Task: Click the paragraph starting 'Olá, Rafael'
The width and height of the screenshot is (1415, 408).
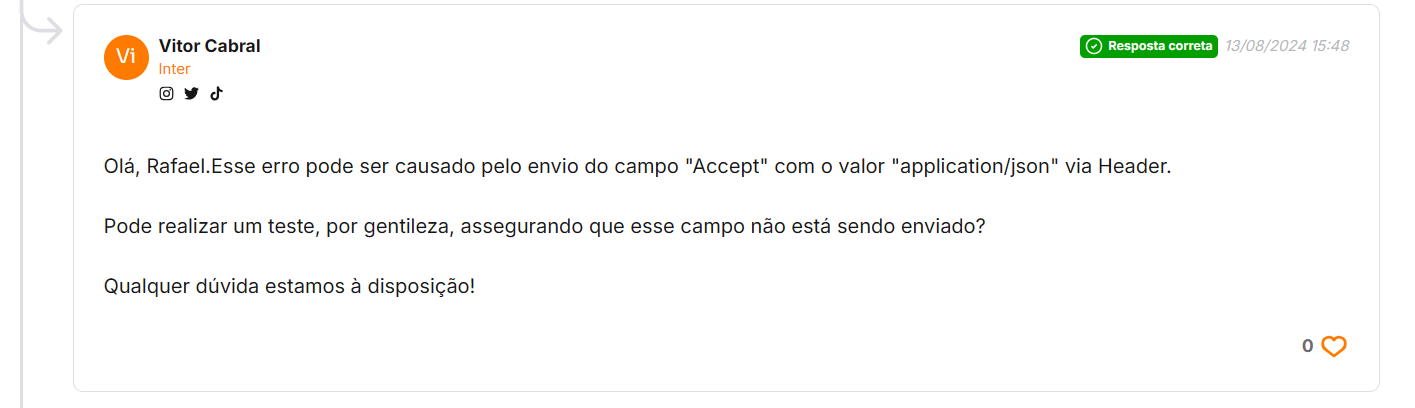Action: click(637, 167)
